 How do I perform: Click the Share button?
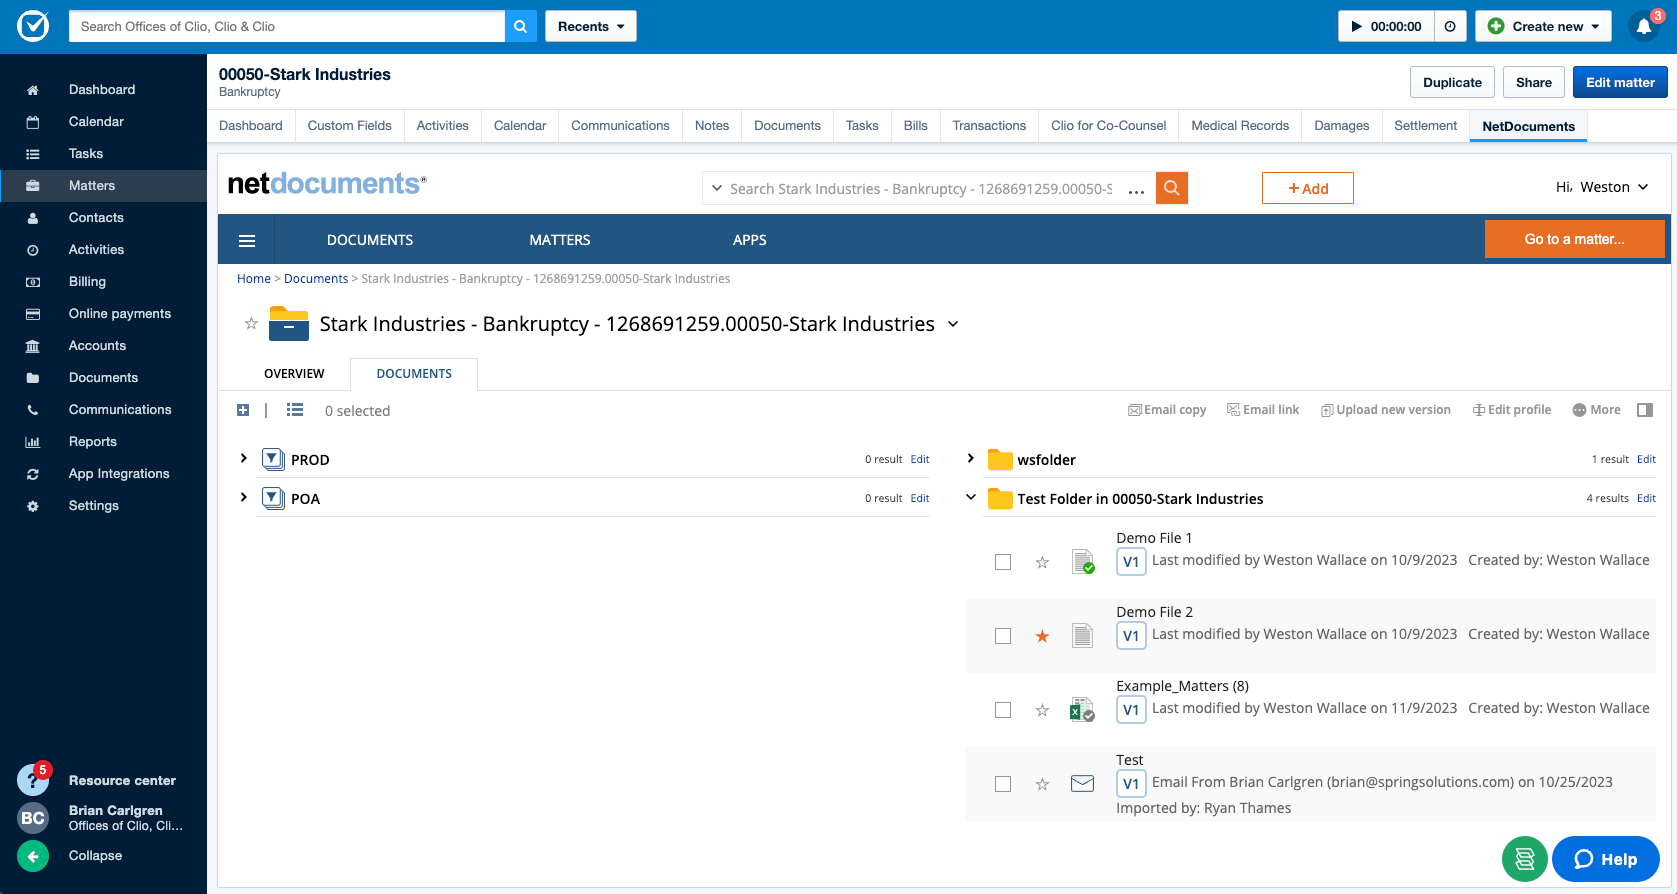point(1533,82)
